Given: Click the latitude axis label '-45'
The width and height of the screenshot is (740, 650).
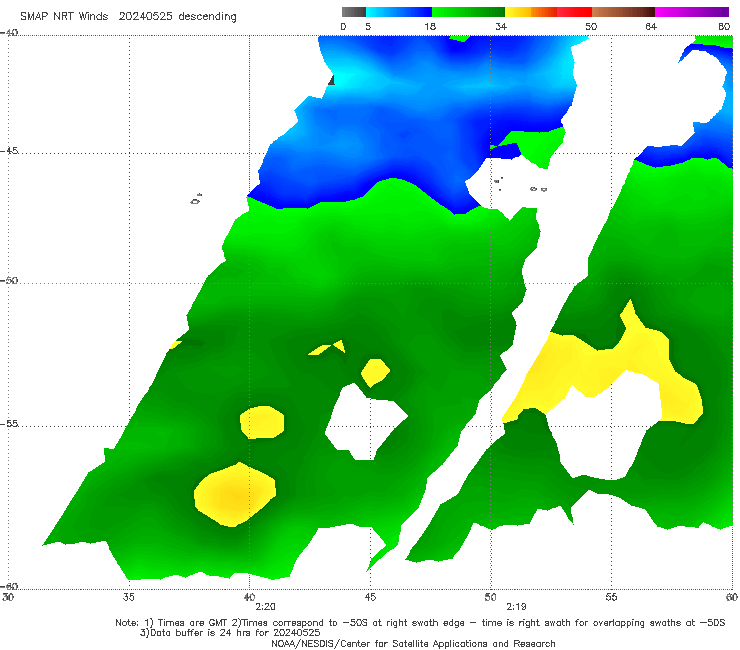Looking at the screenshot, I should (x=9, y=151).
